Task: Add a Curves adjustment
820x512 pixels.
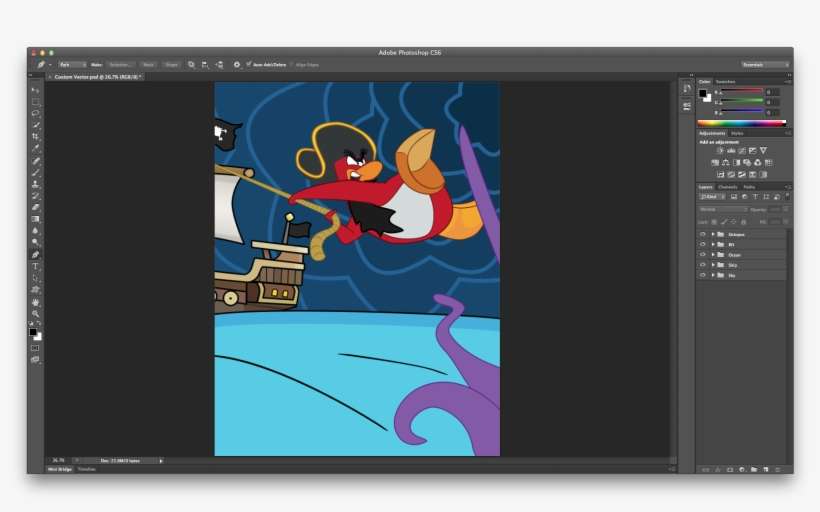Action: pyautogui.click(x=742, y=151)
